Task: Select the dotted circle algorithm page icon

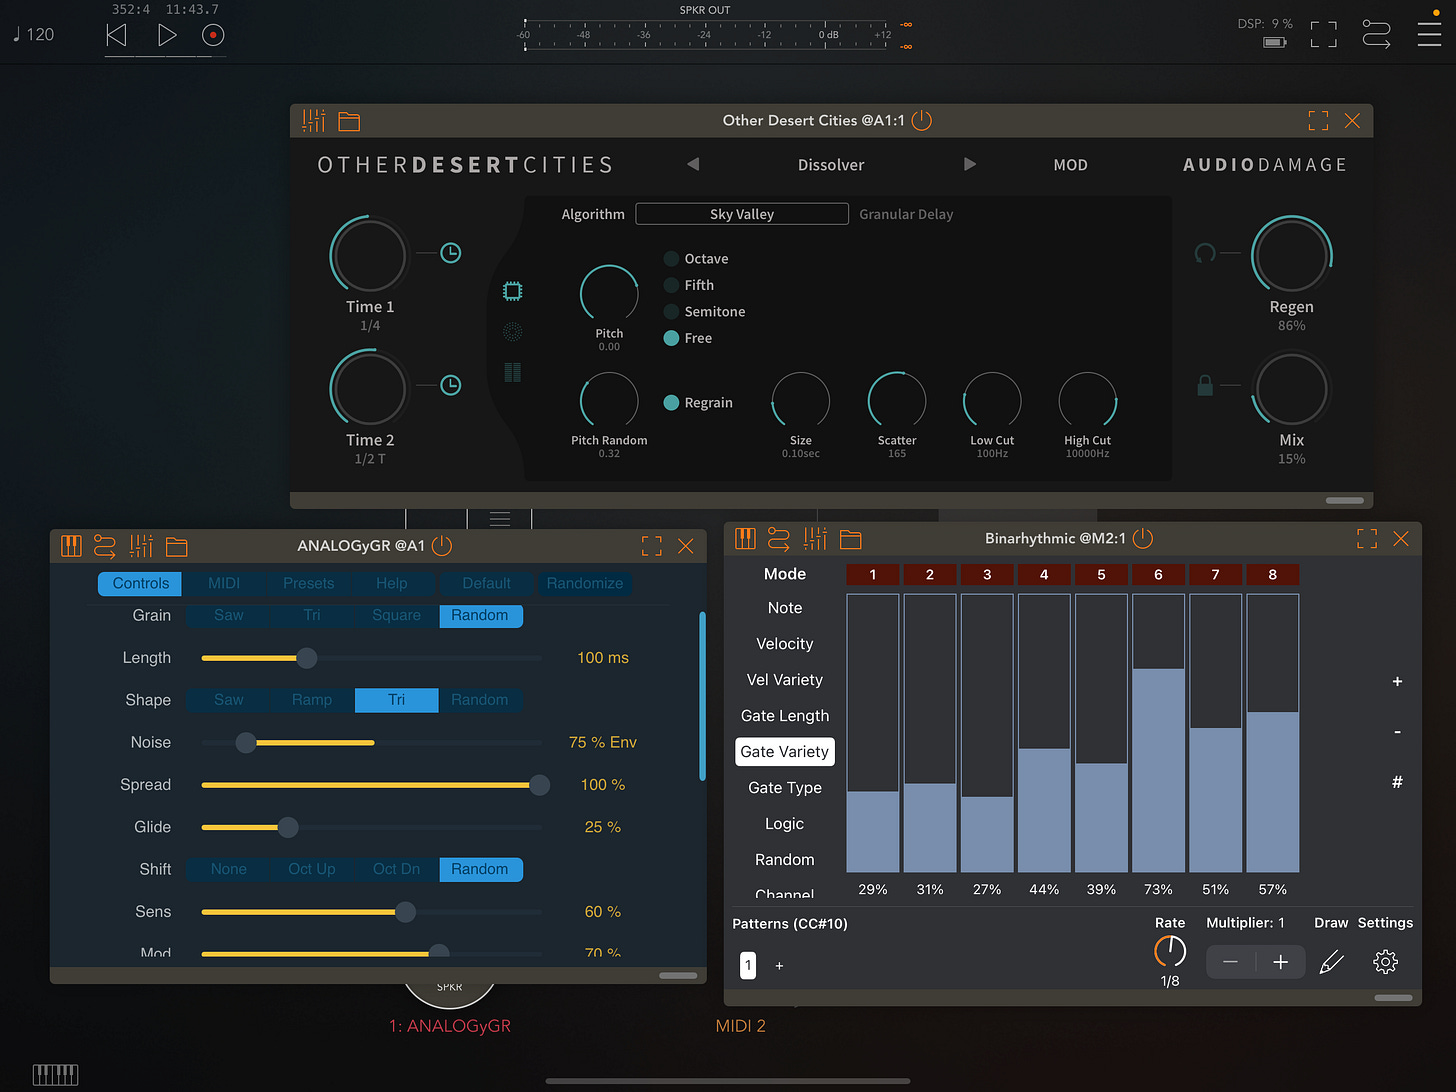Action: (512, 332)
